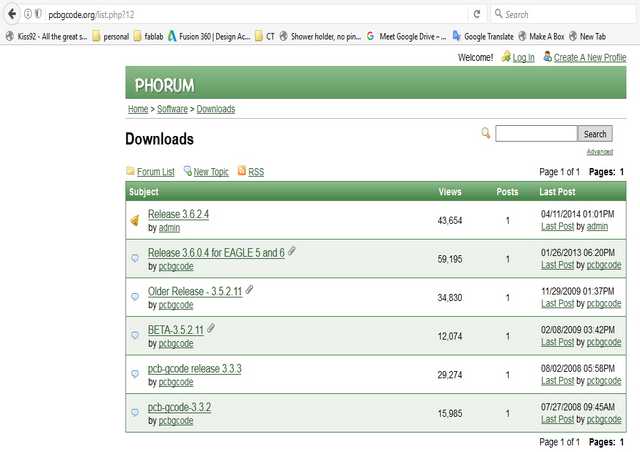Click the forum Search button

click(x=595, y=134)
